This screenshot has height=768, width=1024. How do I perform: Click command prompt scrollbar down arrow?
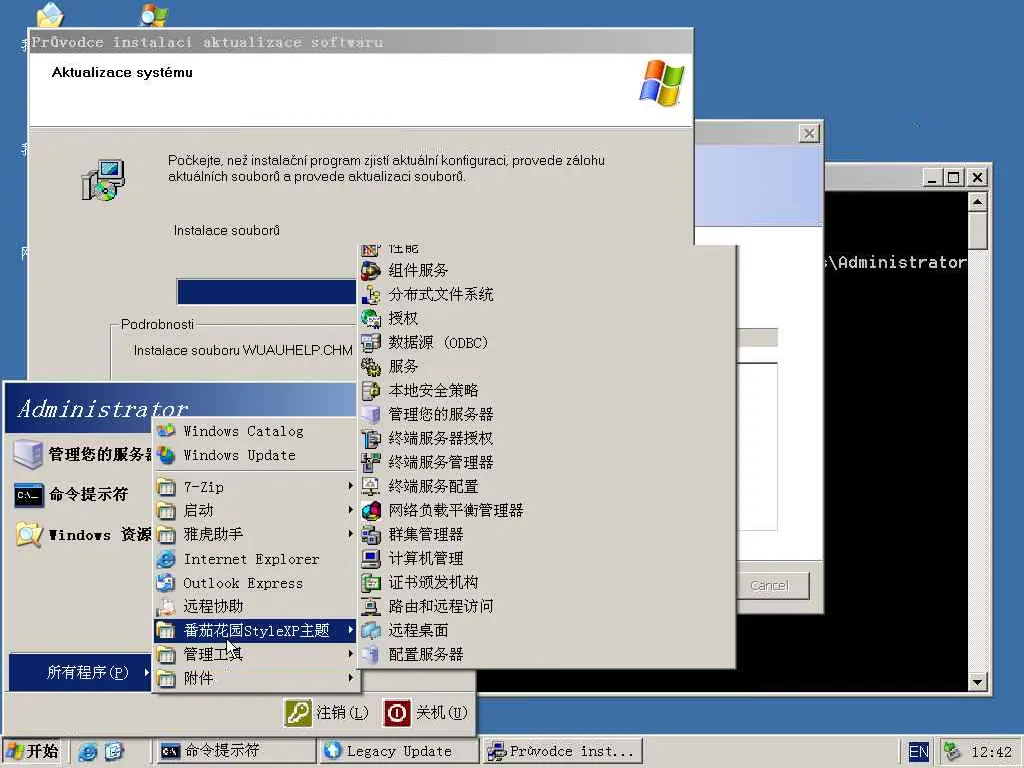point(977,682)
